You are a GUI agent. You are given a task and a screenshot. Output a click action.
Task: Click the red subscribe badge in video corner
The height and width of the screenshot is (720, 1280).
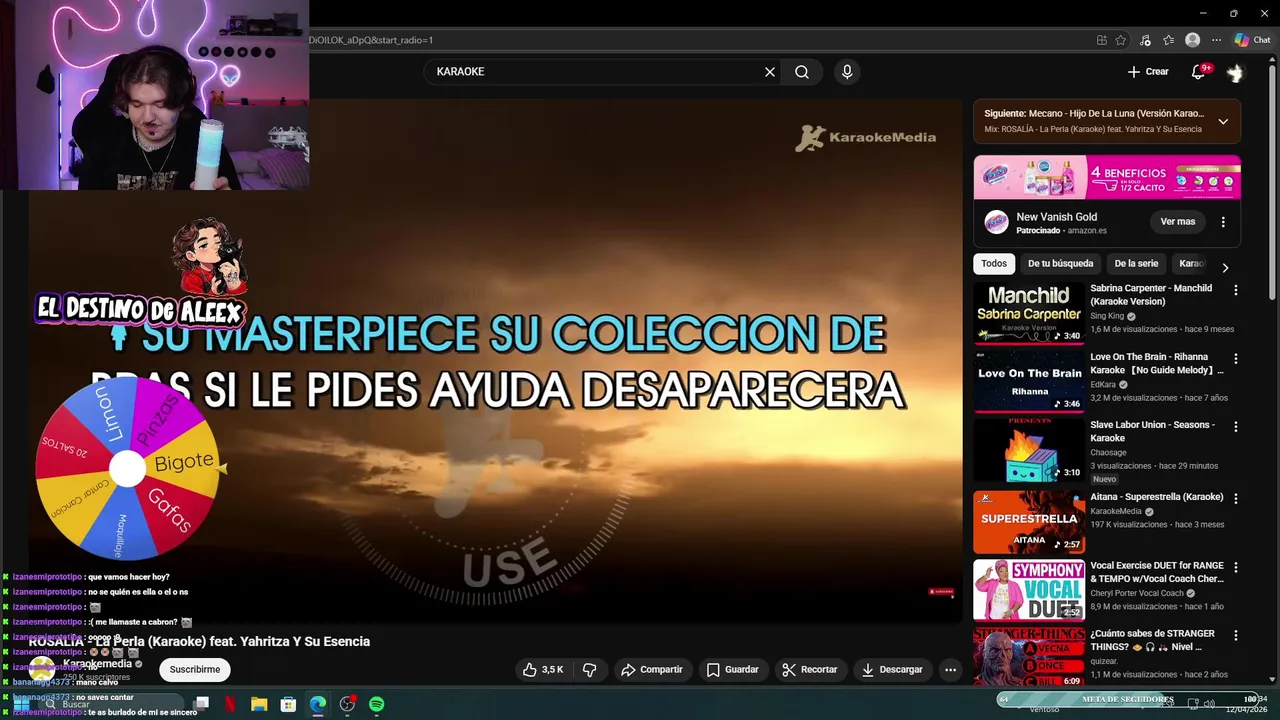tap(941, 591)
